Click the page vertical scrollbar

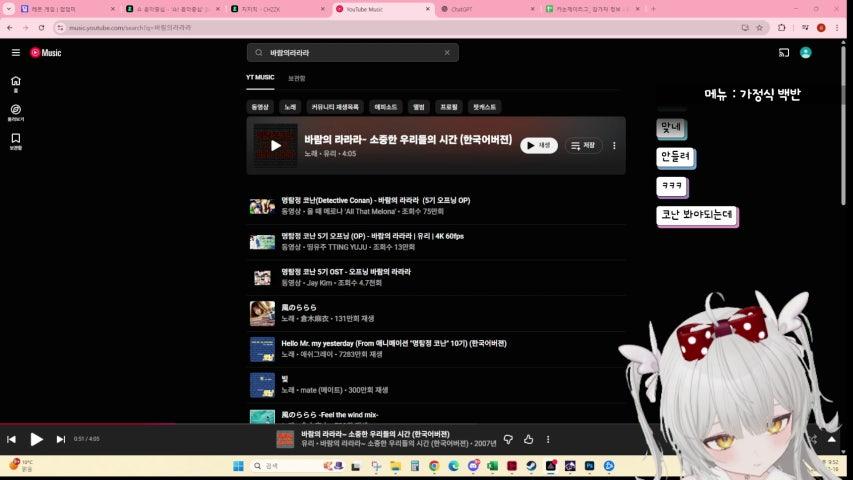click(843, 125)
